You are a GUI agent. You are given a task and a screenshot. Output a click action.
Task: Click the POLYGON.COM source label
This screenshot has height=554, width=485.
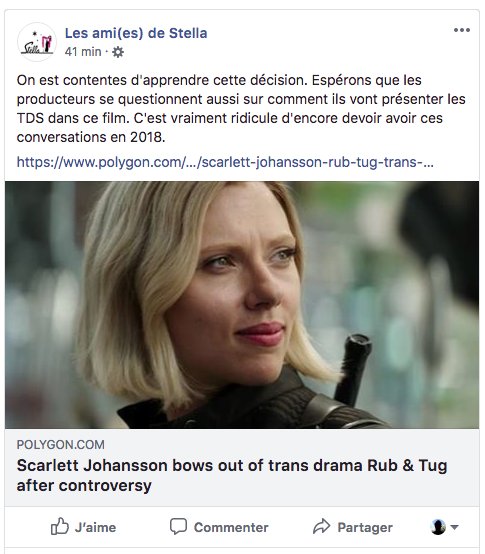click(60, 444)
